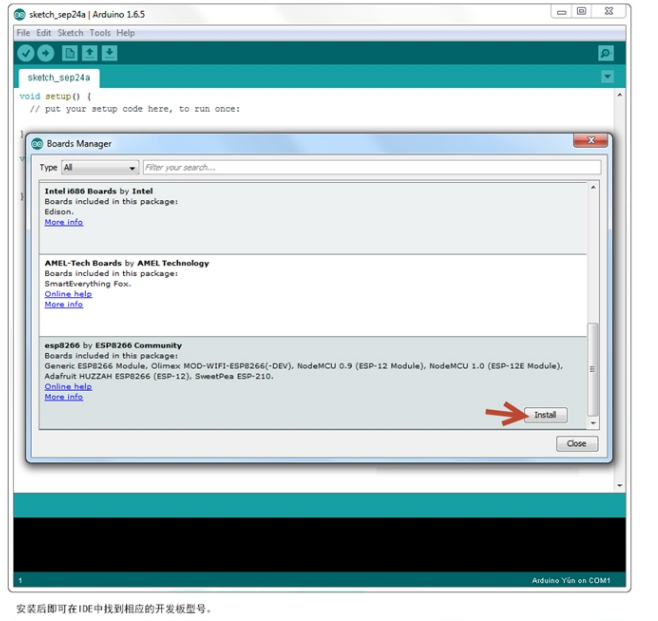
Task: Close the Boards Manager with Close button
Action: tap(577, 444)
